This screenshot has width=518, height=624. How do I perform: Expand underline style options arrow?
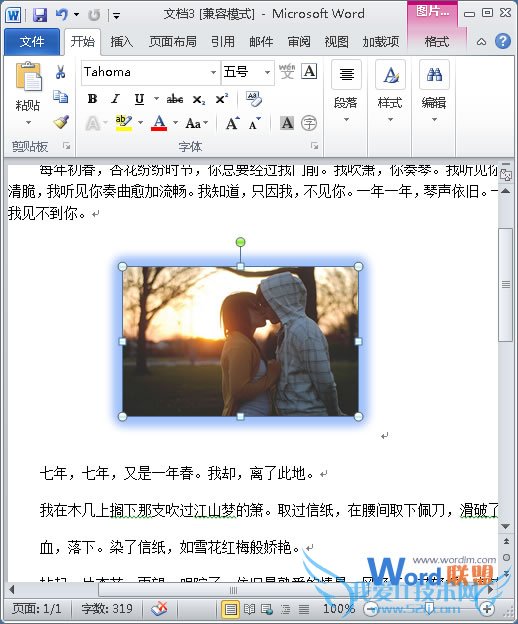coord(156,99)
